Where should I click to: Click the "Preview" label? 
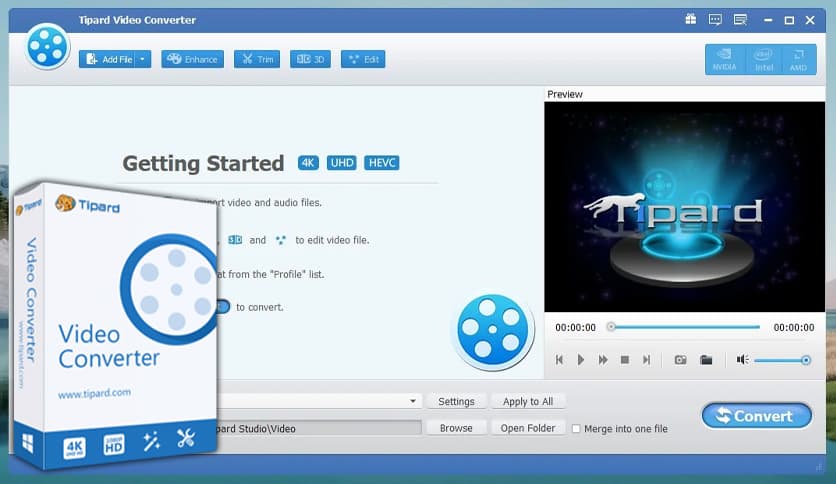click(565, 94)
